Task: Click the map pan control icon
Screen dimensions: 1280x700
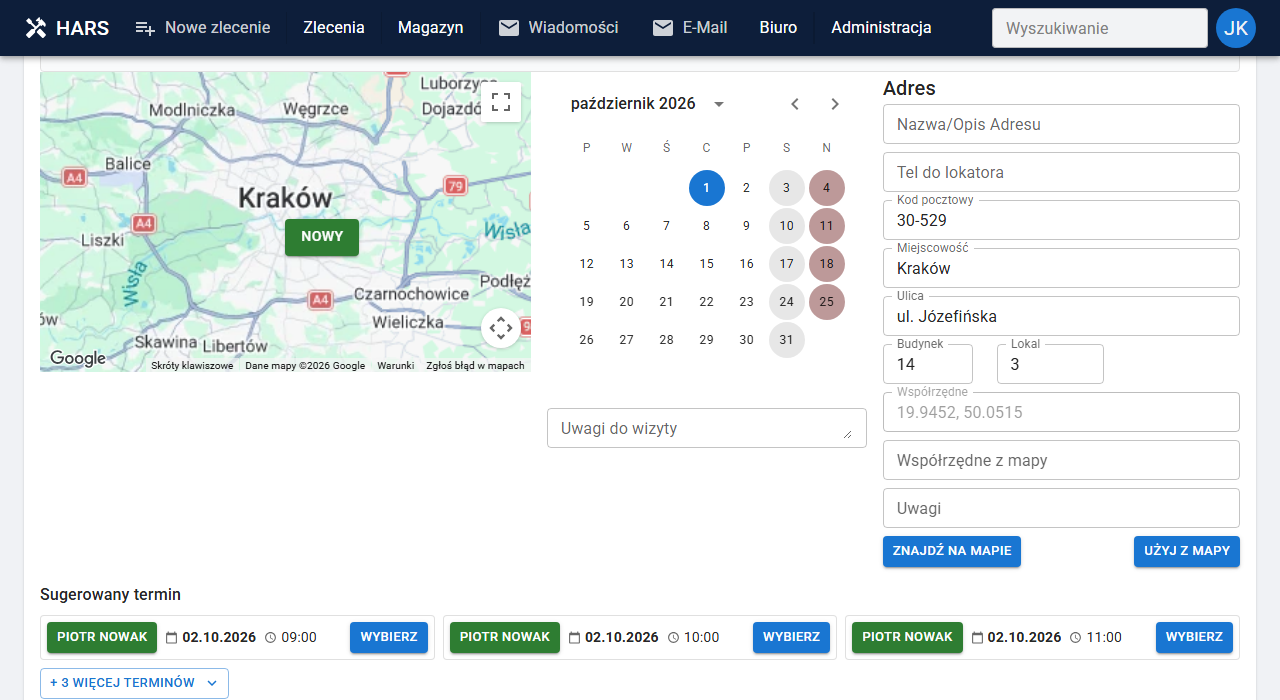Action: pos(501,328)
